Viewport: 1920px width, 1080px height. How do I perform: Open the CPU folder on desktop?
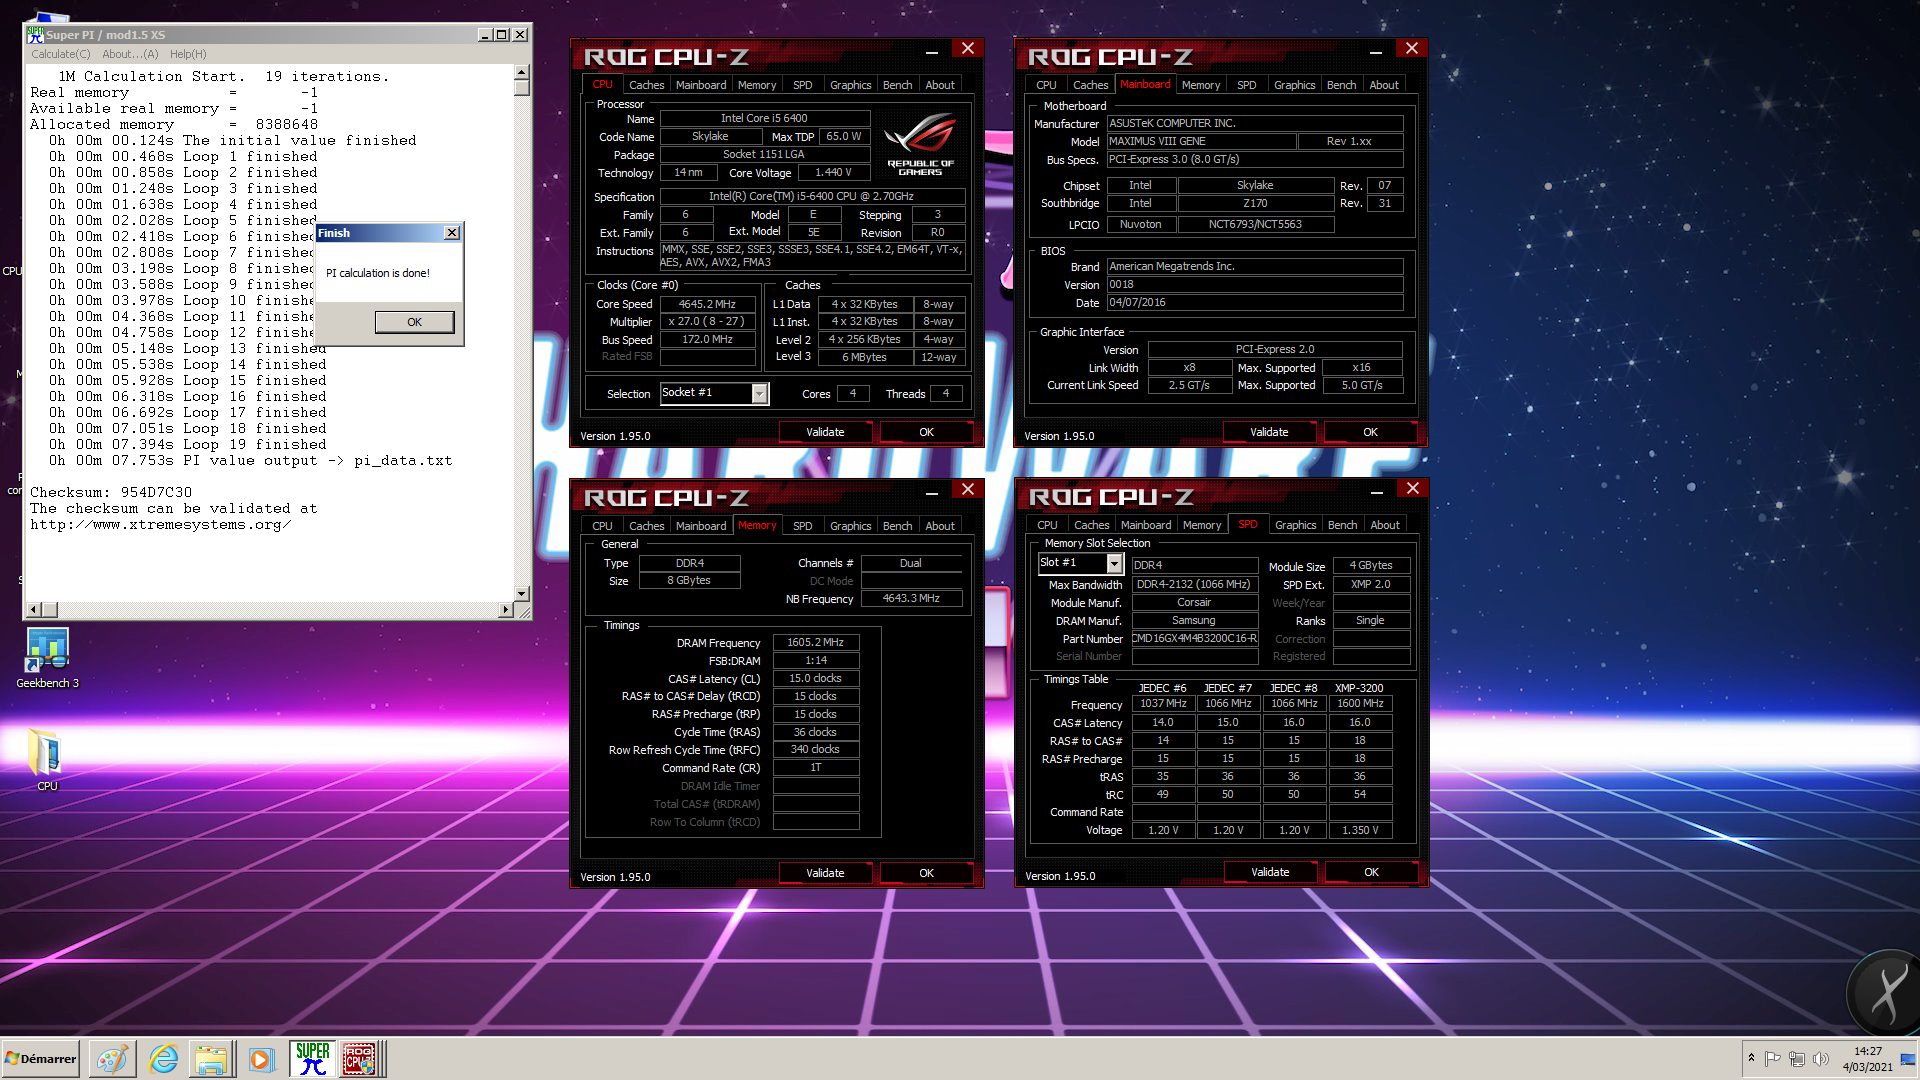46,760
